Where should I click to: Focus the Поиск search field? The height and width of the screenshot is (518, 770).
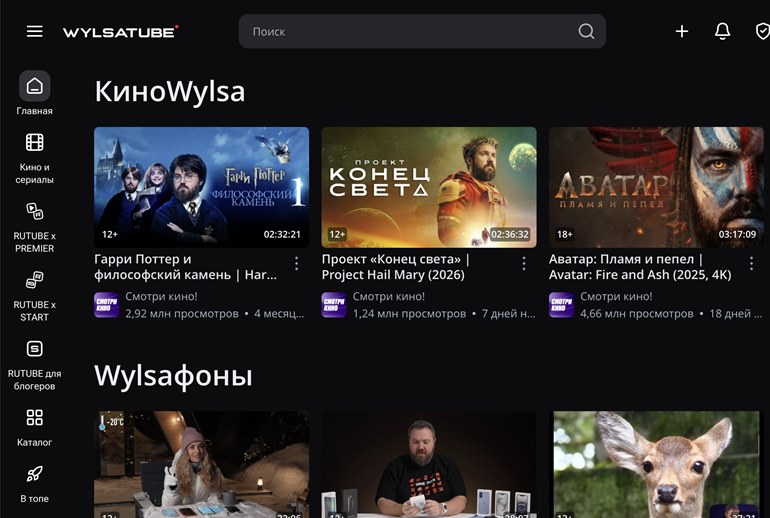point(422,31)
